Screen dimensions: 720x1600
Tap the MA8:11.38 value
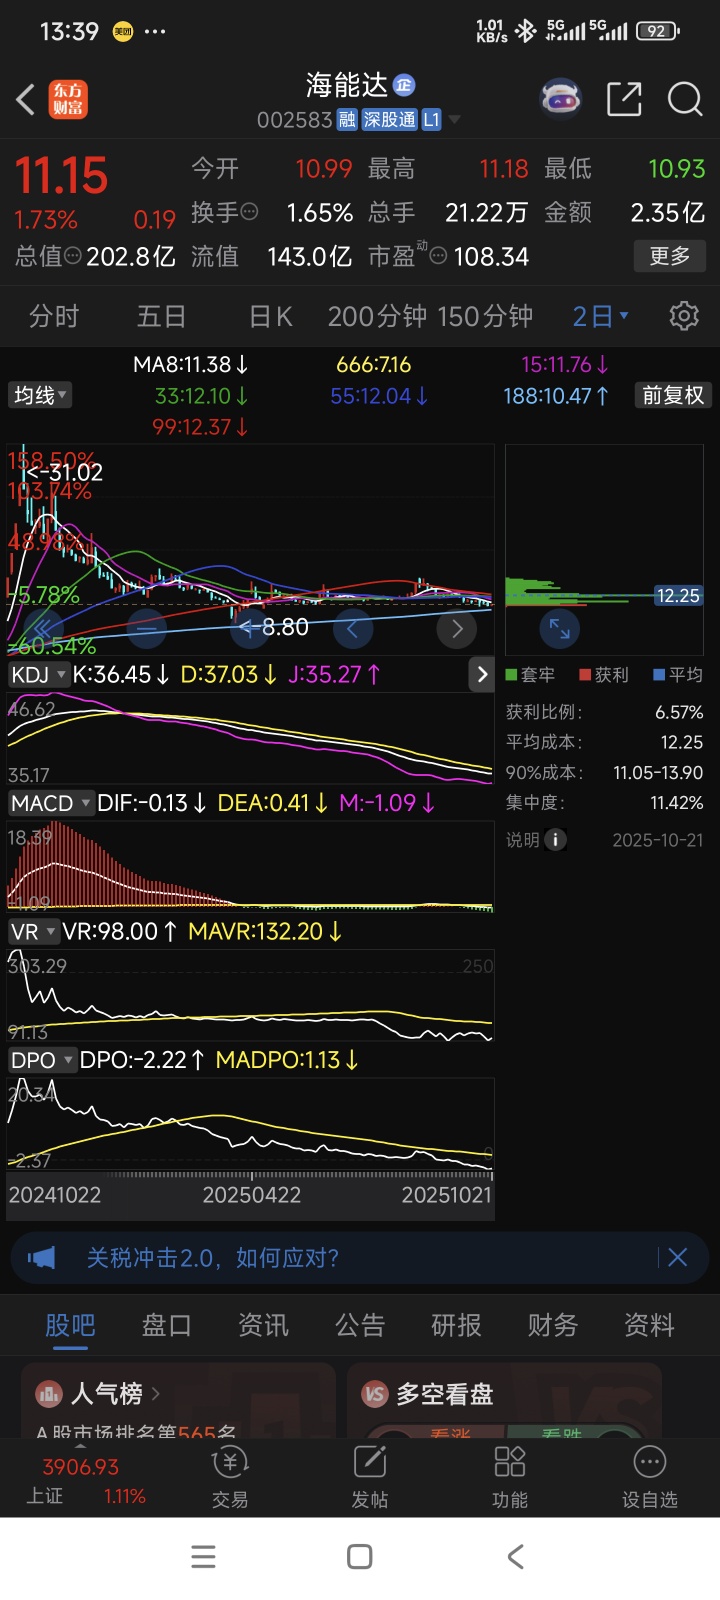(190, 364)
